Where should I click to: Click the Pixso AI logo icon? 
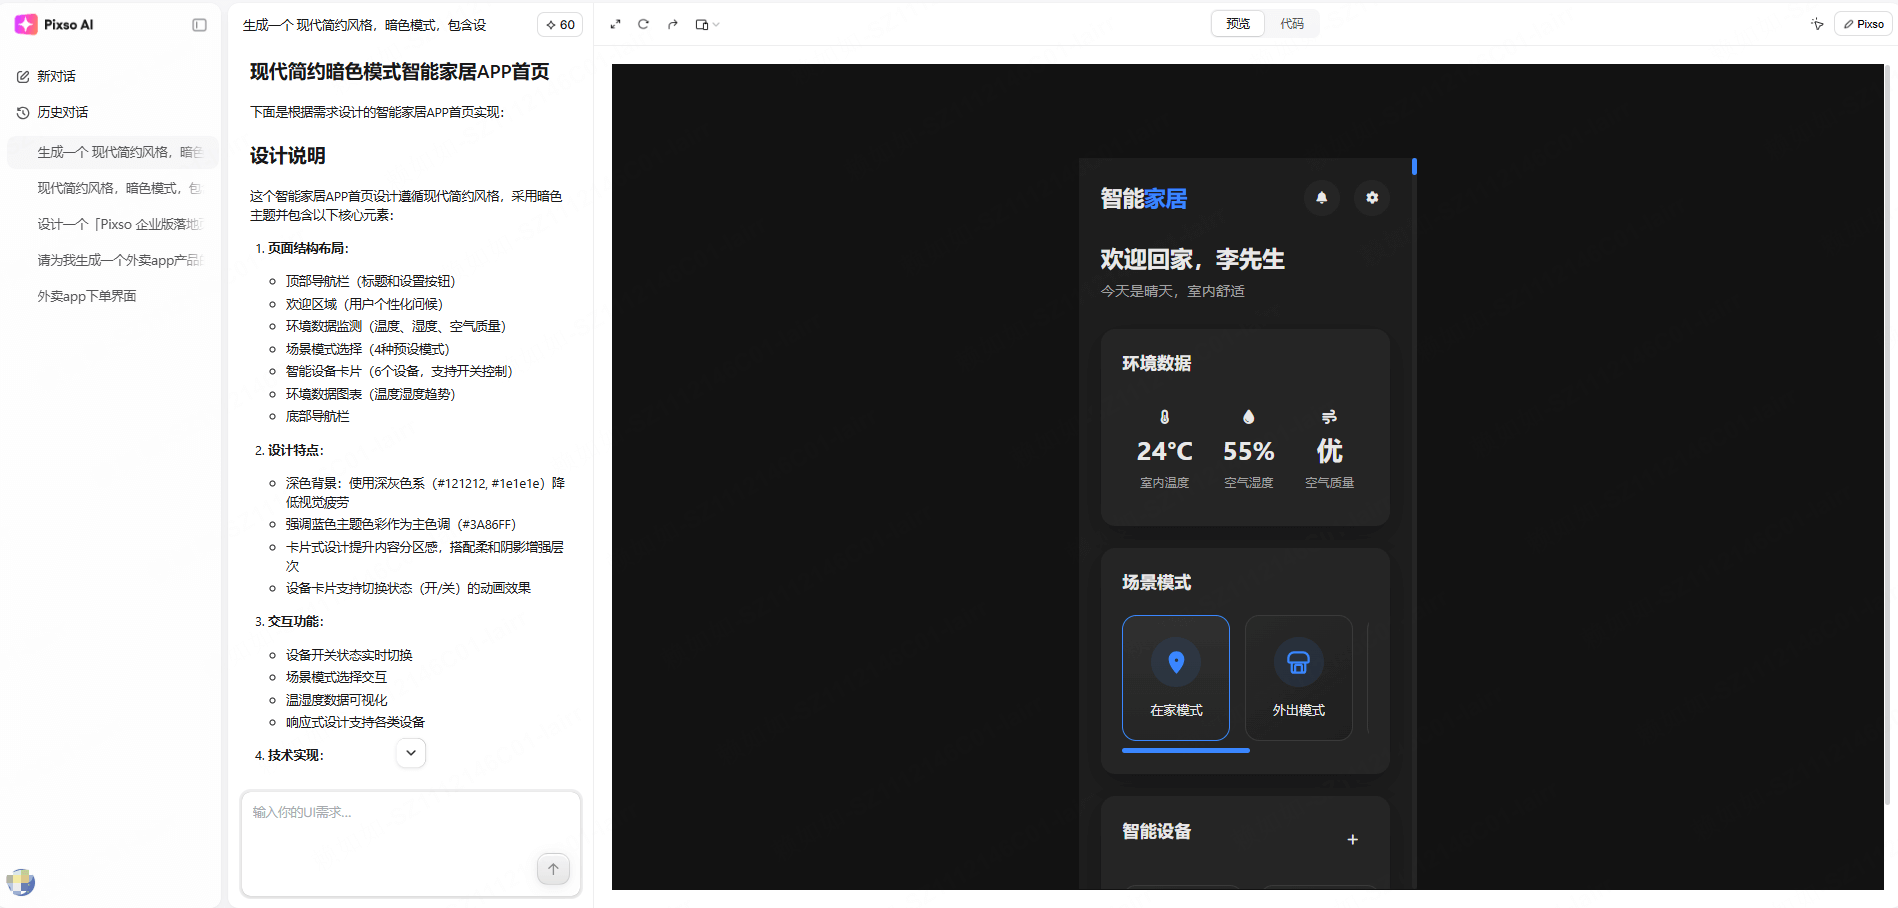(24, 24)
